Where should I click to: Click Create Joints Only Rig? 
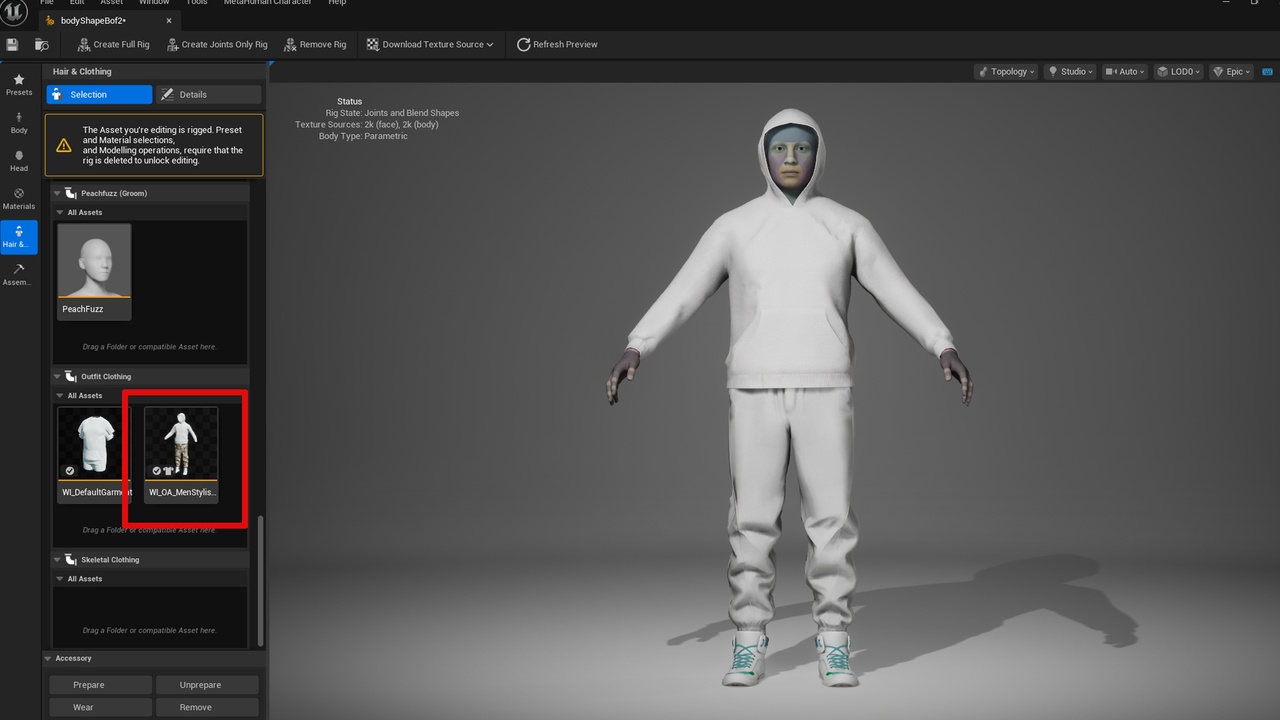coord(217,44)
